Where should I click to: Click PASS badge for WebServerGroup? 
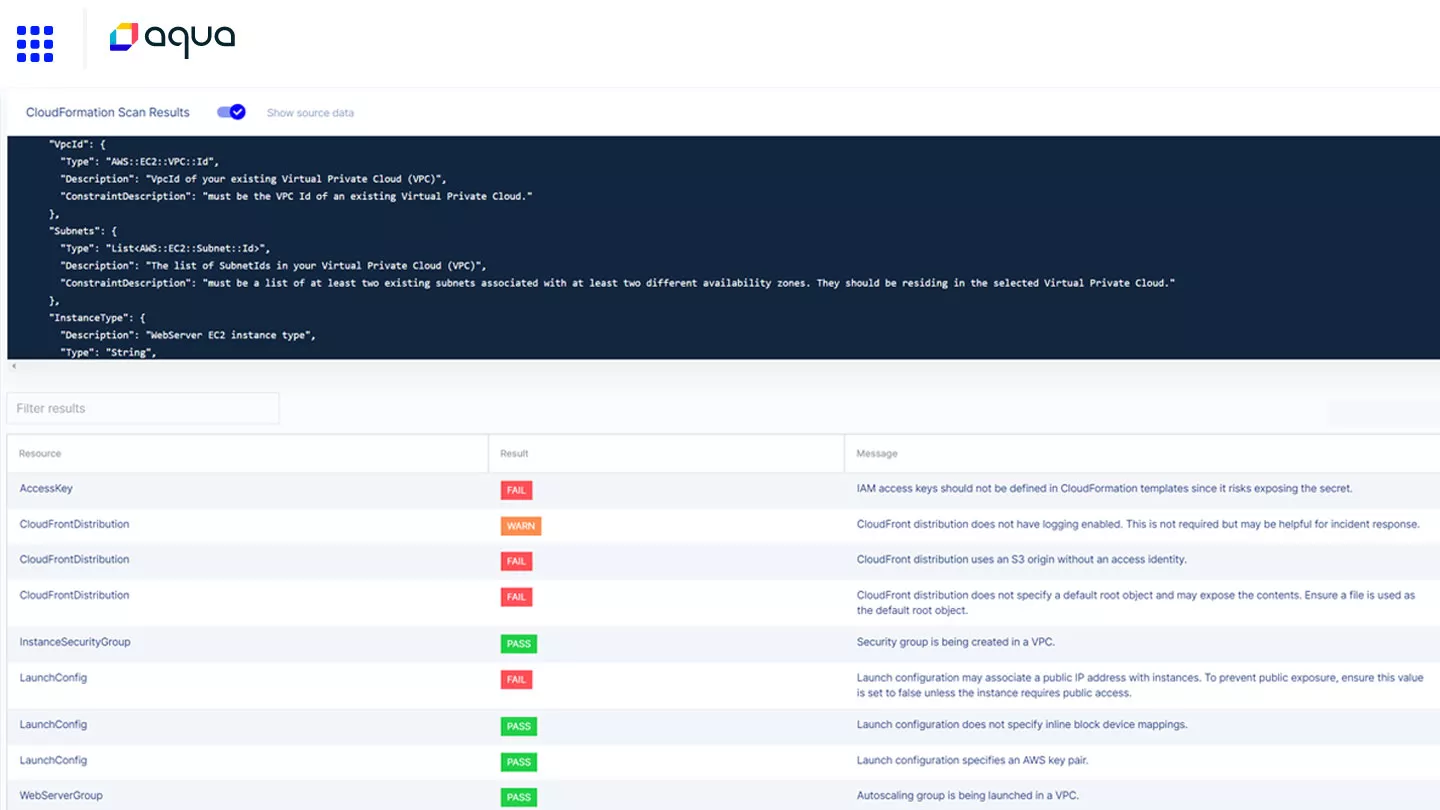tap(519, 797)
